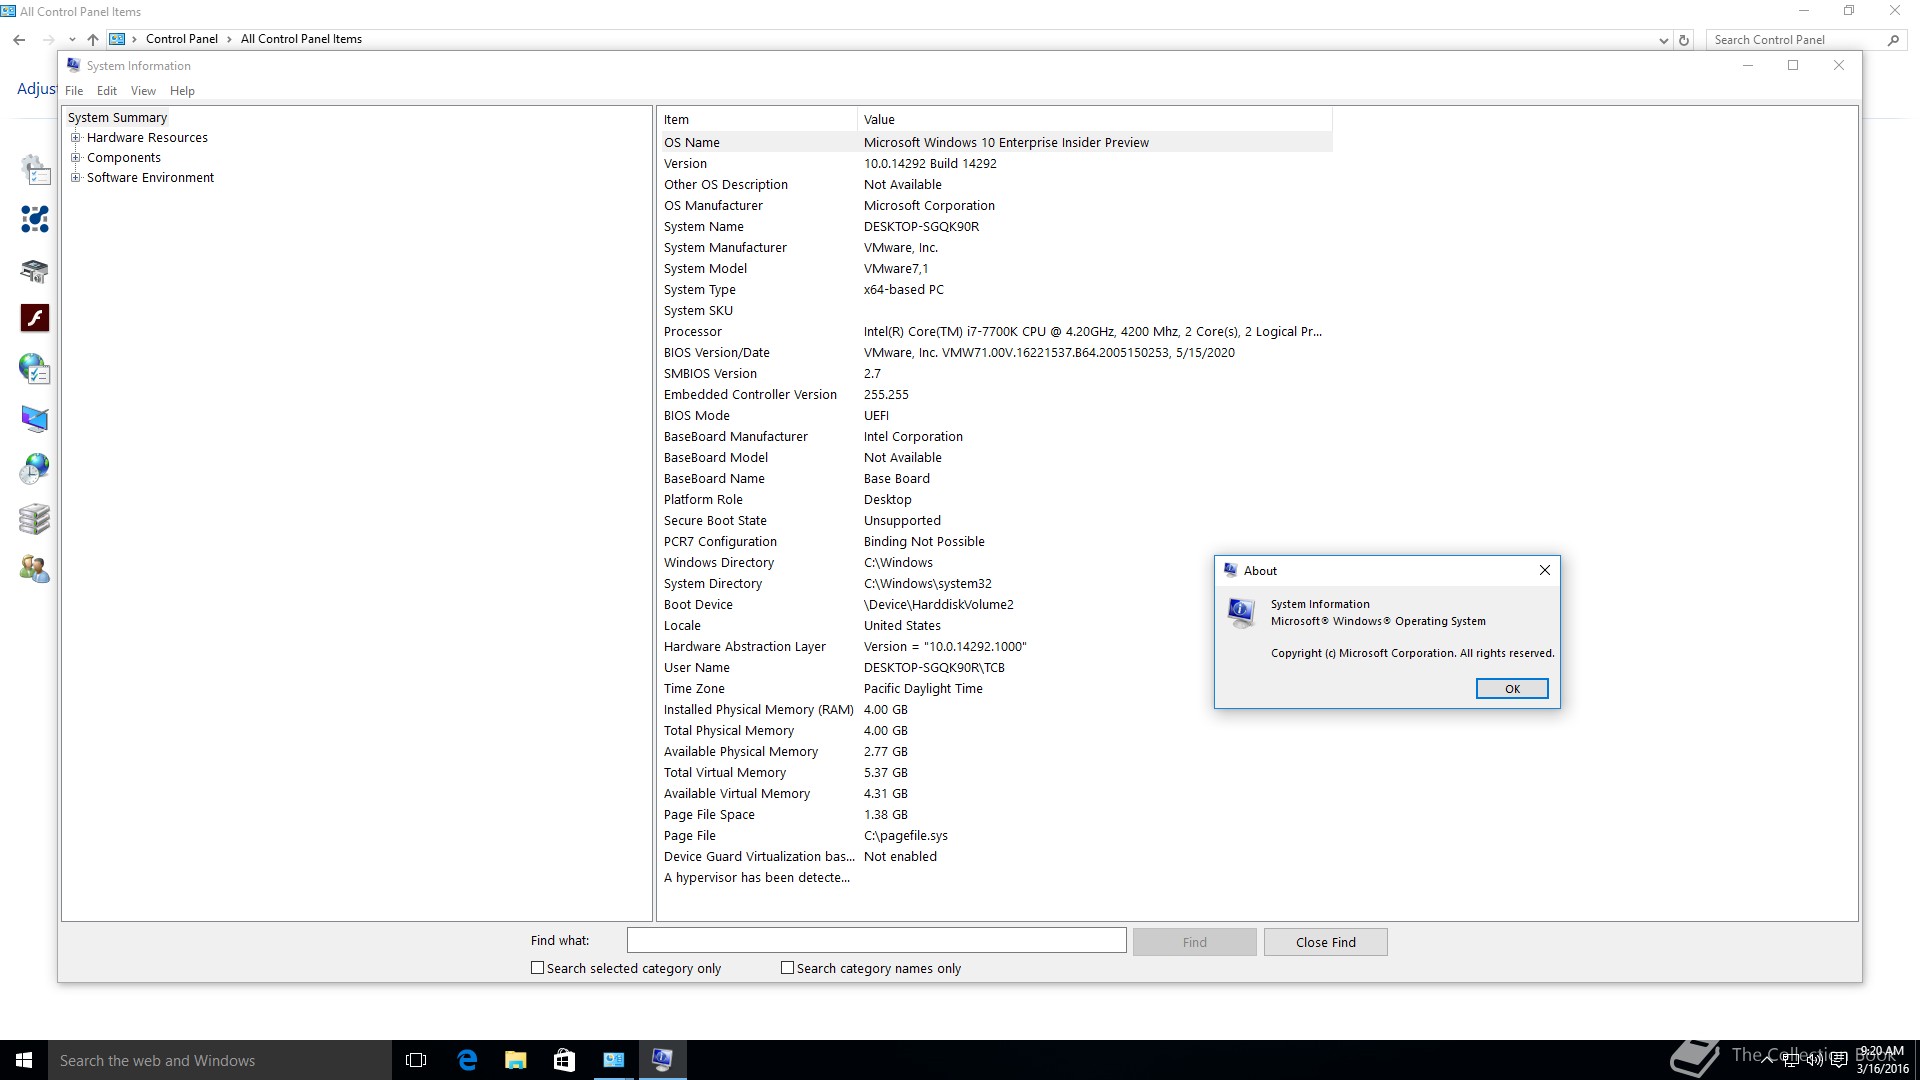
Task: Click All Control Panel Items breadcrumb
Action: [x=301, y=39]
